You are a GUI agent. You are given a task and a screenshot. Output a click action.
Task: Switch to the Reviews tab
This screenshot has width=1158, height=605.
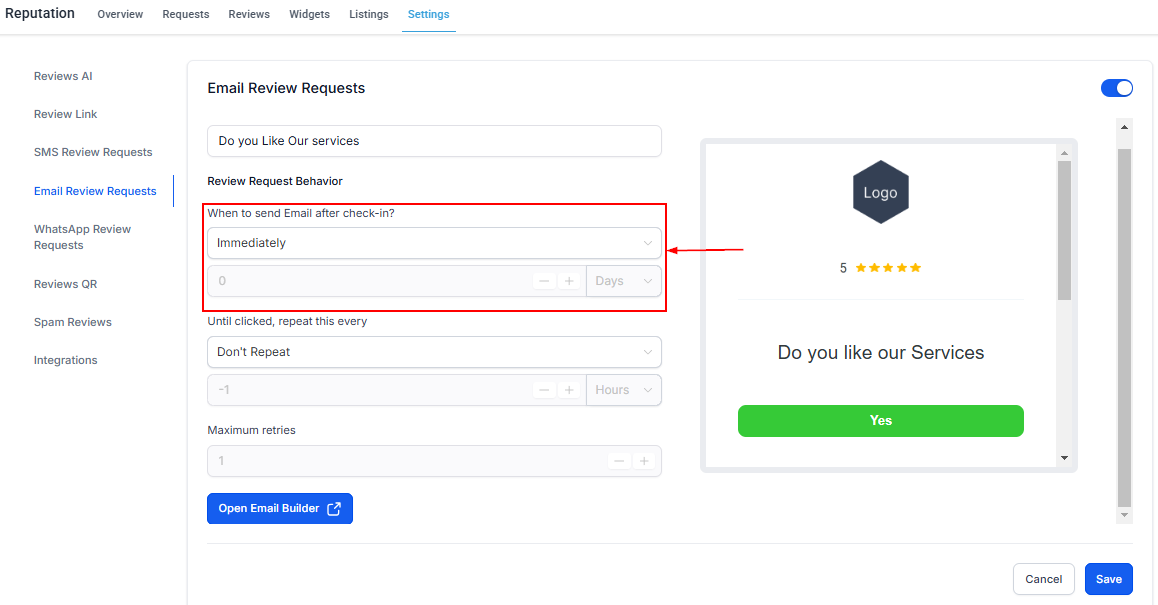pyautogui.click(x=249, y=14)
